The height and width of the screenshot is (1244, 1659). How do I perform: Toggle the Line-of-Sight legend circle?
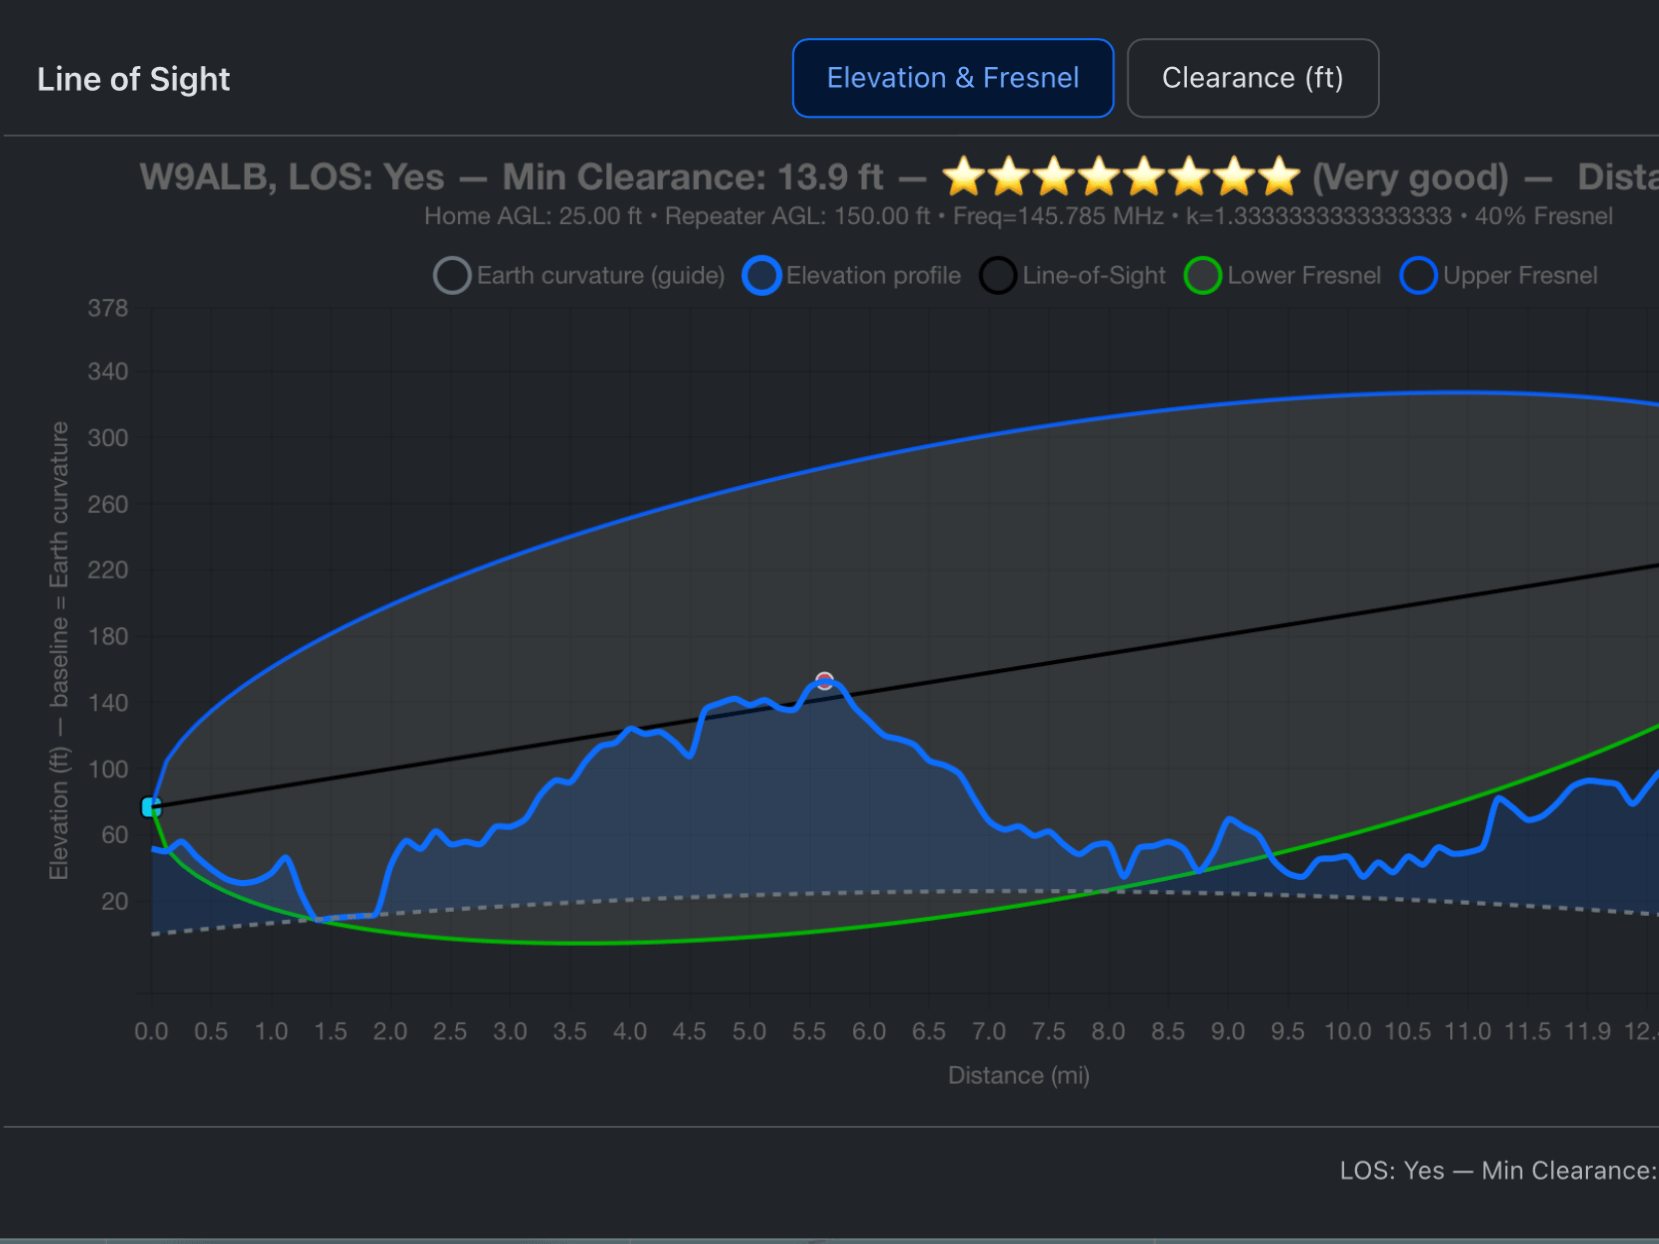point(997,276)
